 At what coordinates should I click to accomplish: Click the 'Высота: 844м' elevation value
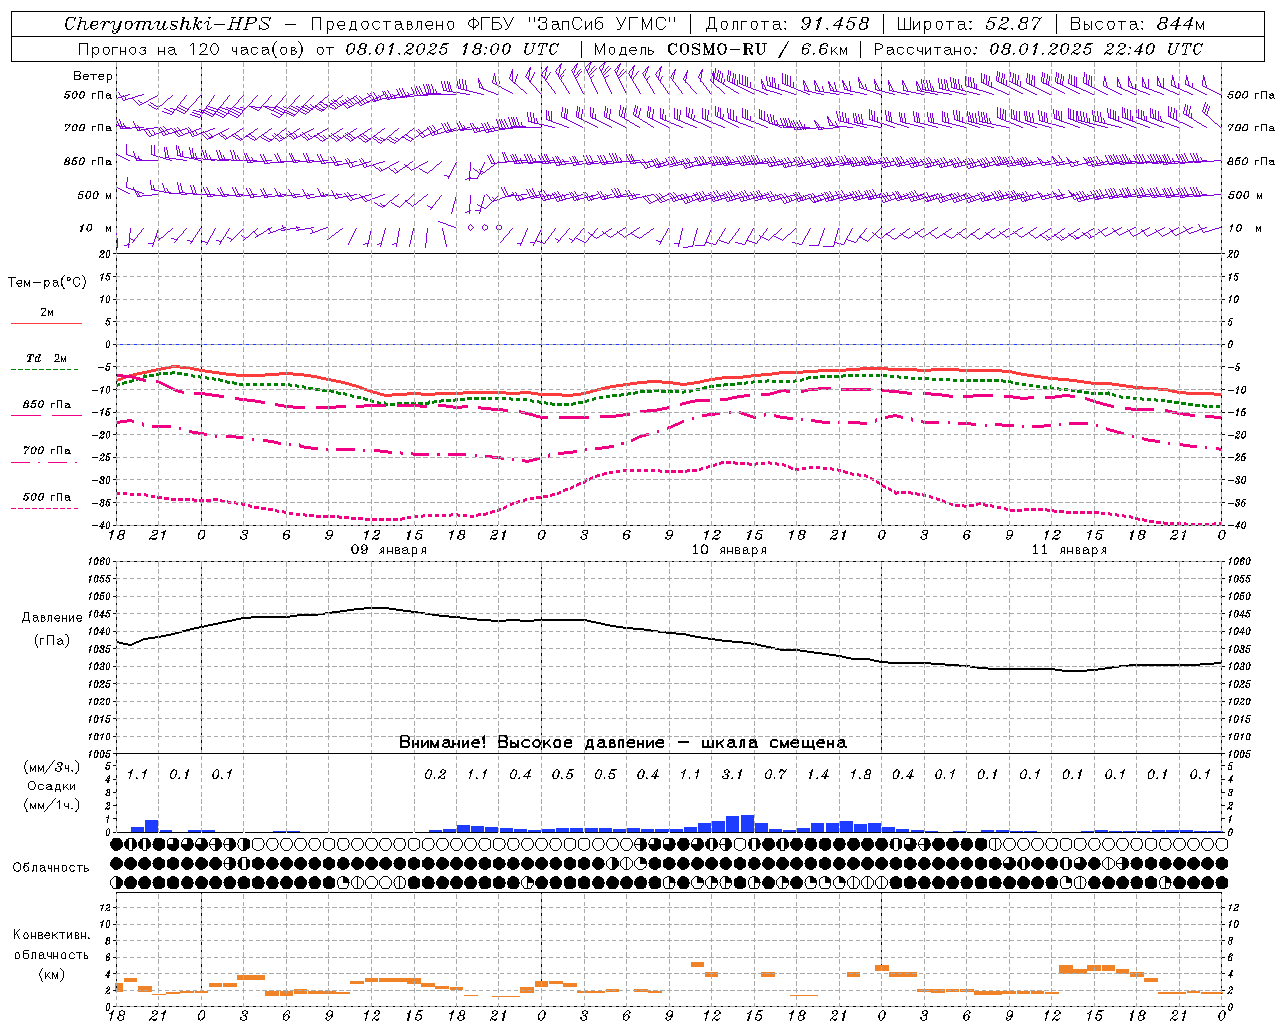pos(1137,24)
